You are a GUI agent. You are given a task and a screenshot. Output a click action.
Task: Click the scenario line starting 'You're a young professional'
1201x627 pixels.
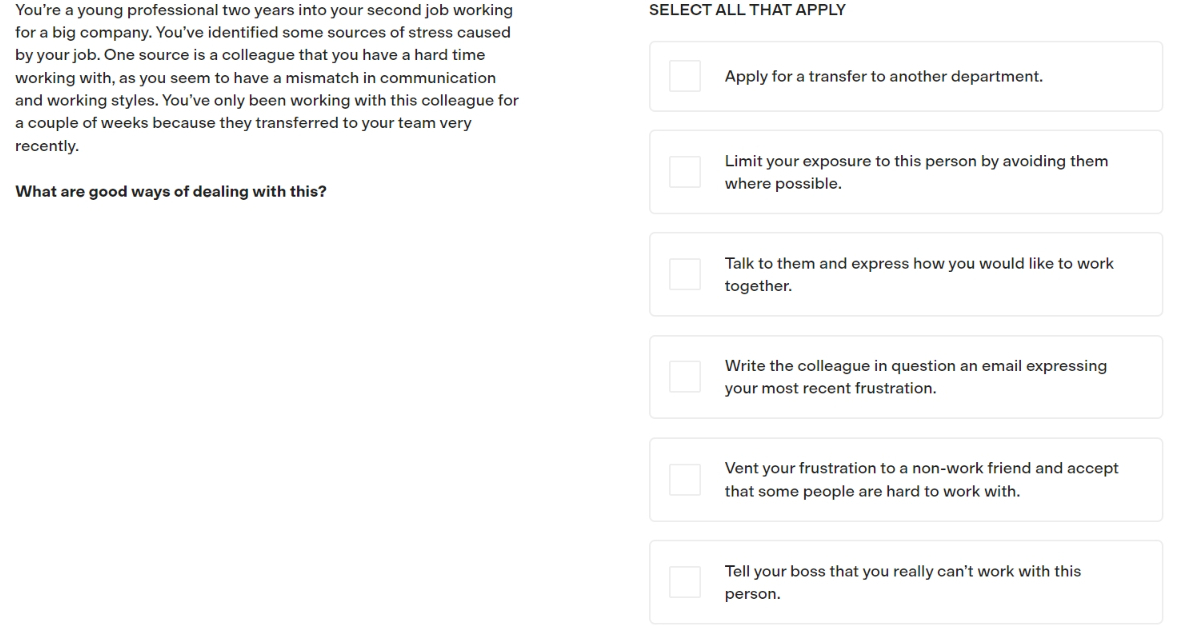264,10
